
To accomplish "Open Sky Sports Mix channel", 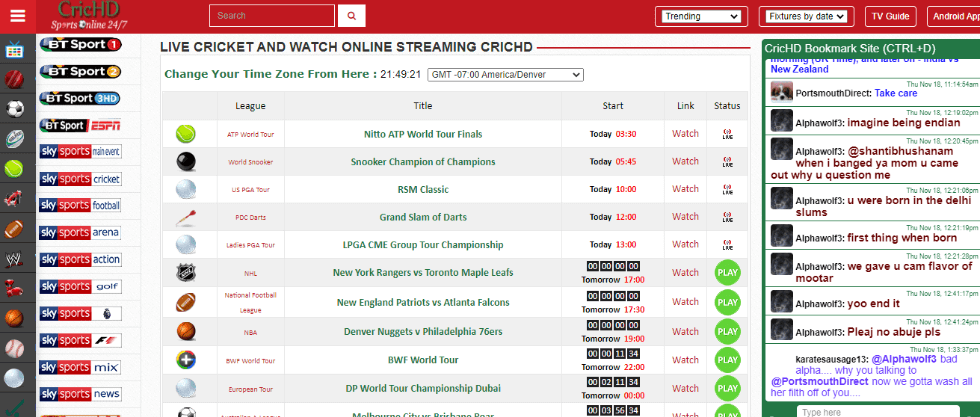I will [x=81, y=367].
